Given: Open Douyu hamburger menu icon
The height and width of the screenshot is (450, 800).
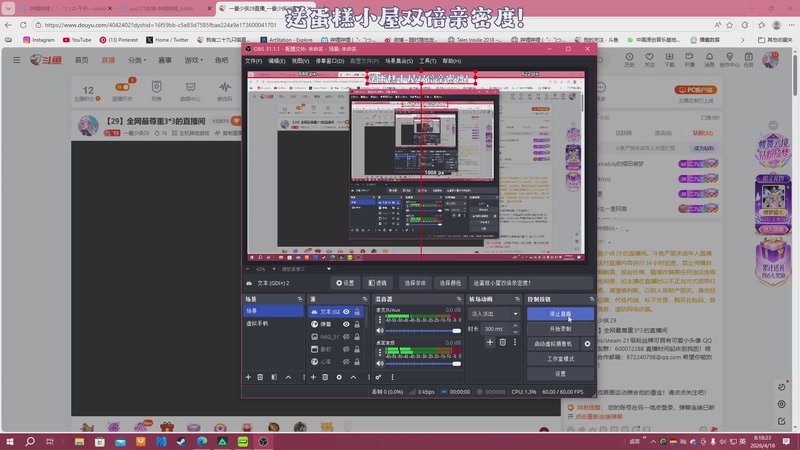Looking at the screenshot, I should pos(17,60).
